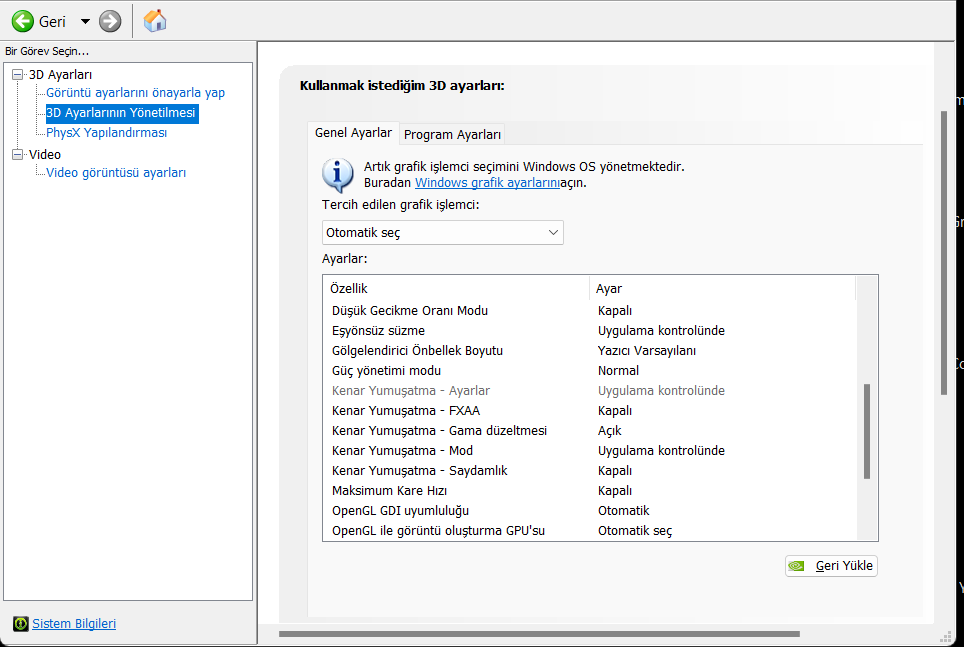The height and width of the screenshot is (647, 964).
Task: Click the Özellik column header
Action: 456,288
